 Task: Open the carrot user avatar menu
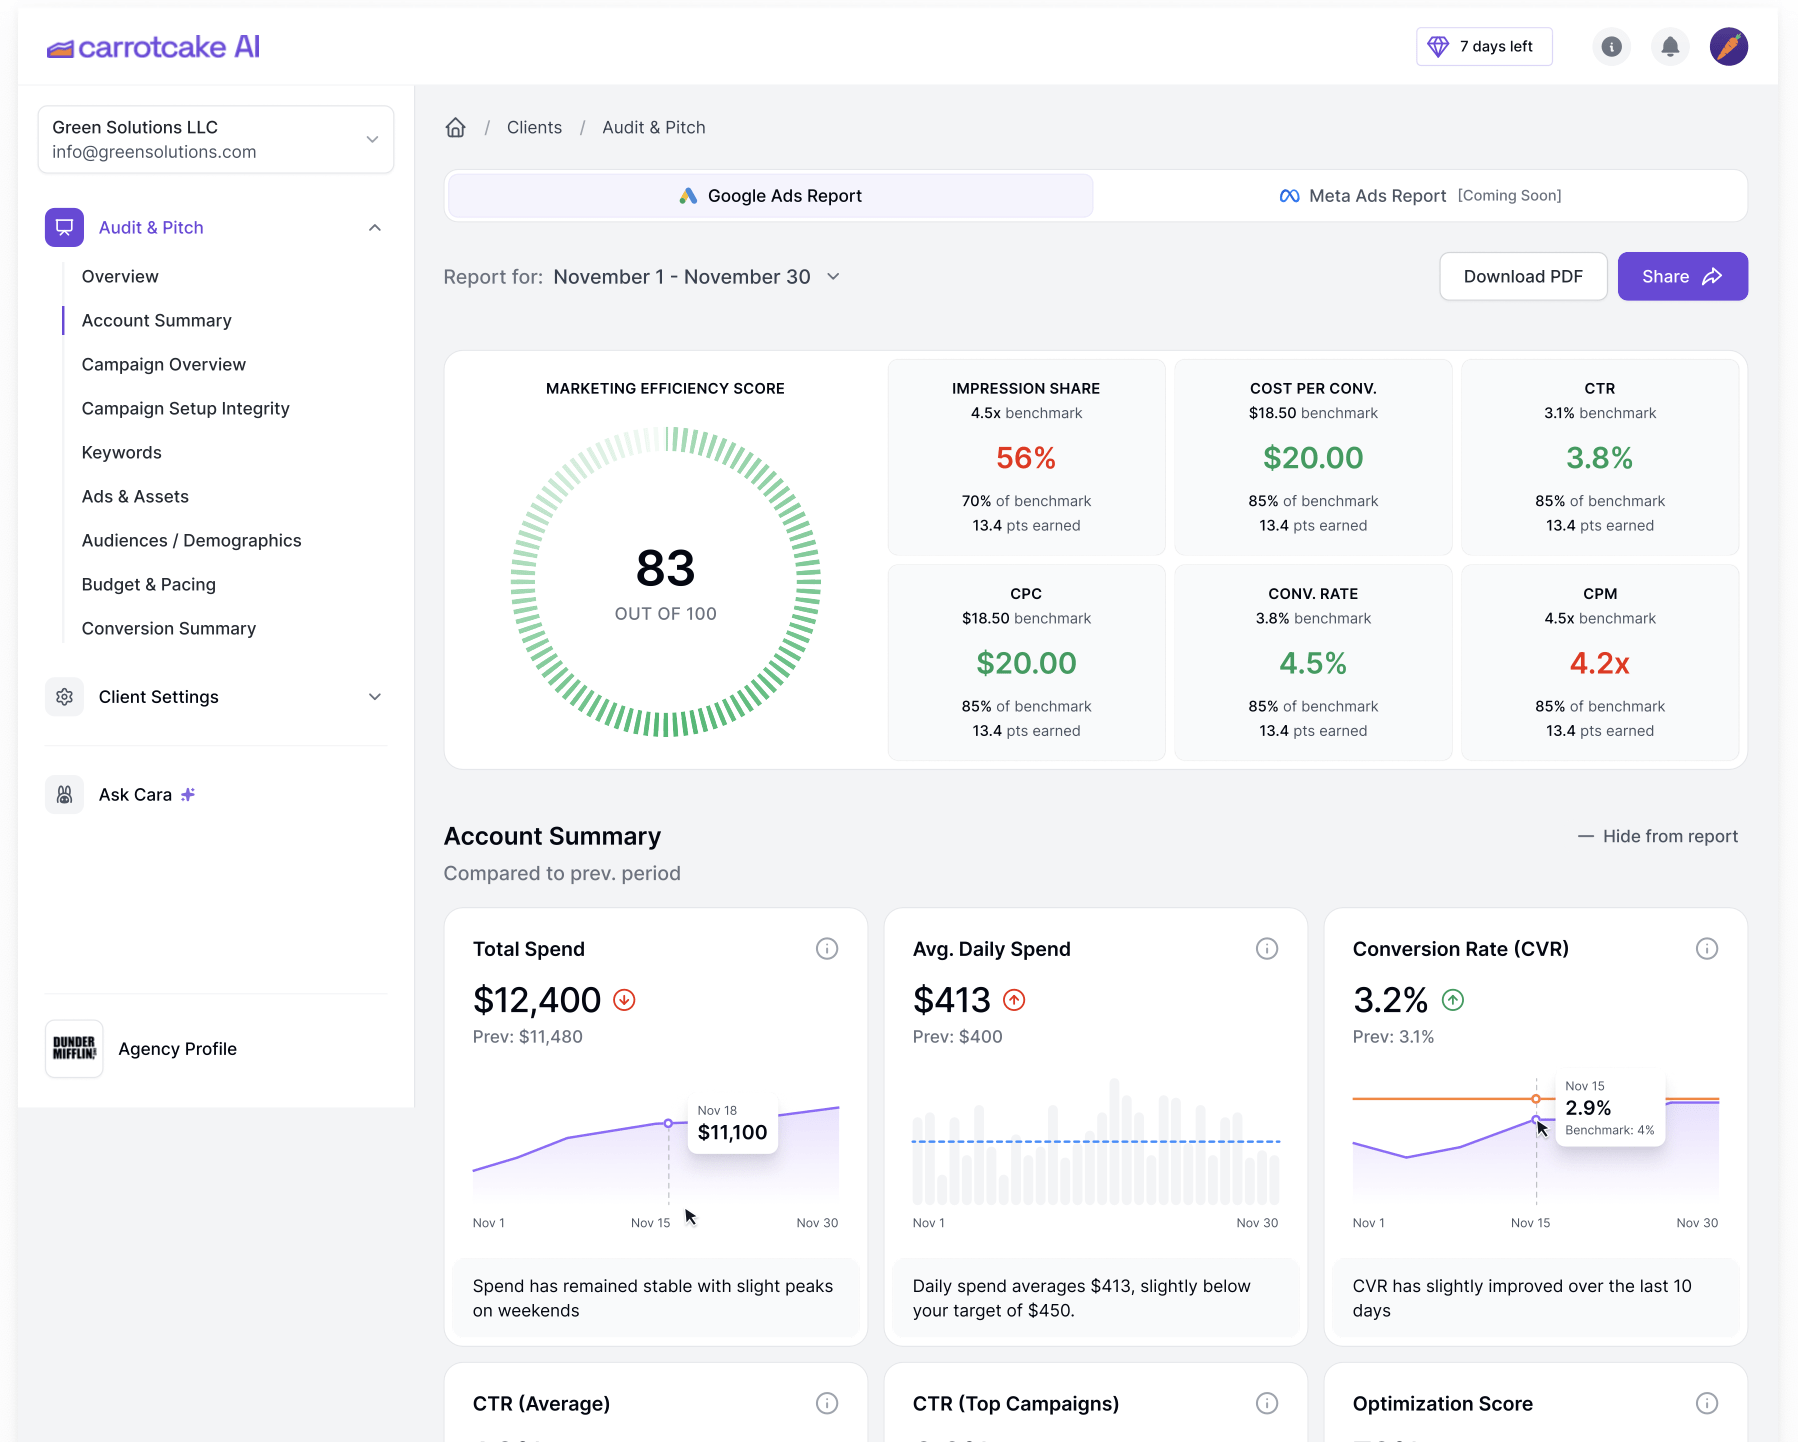pos(1728,47)
